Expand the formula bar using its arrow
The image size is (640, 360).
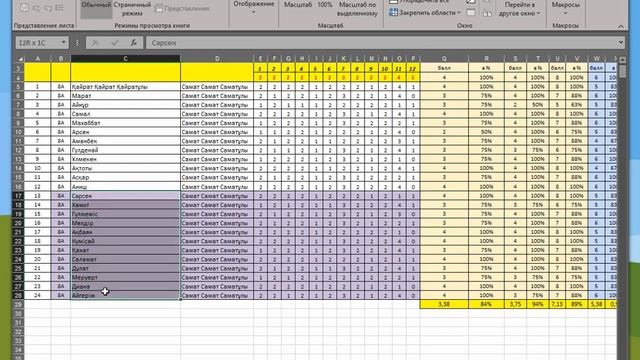[x=621, y=42]
